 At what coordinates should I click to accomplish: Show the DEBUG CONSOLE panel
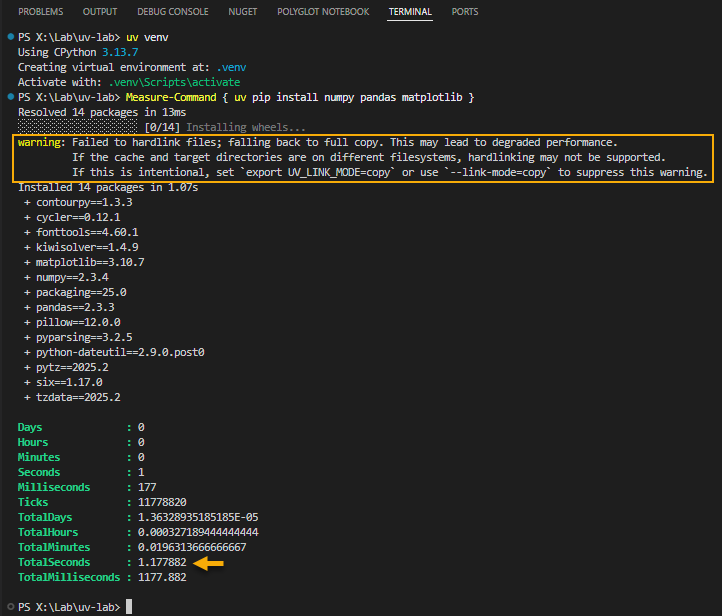point(174,12)
